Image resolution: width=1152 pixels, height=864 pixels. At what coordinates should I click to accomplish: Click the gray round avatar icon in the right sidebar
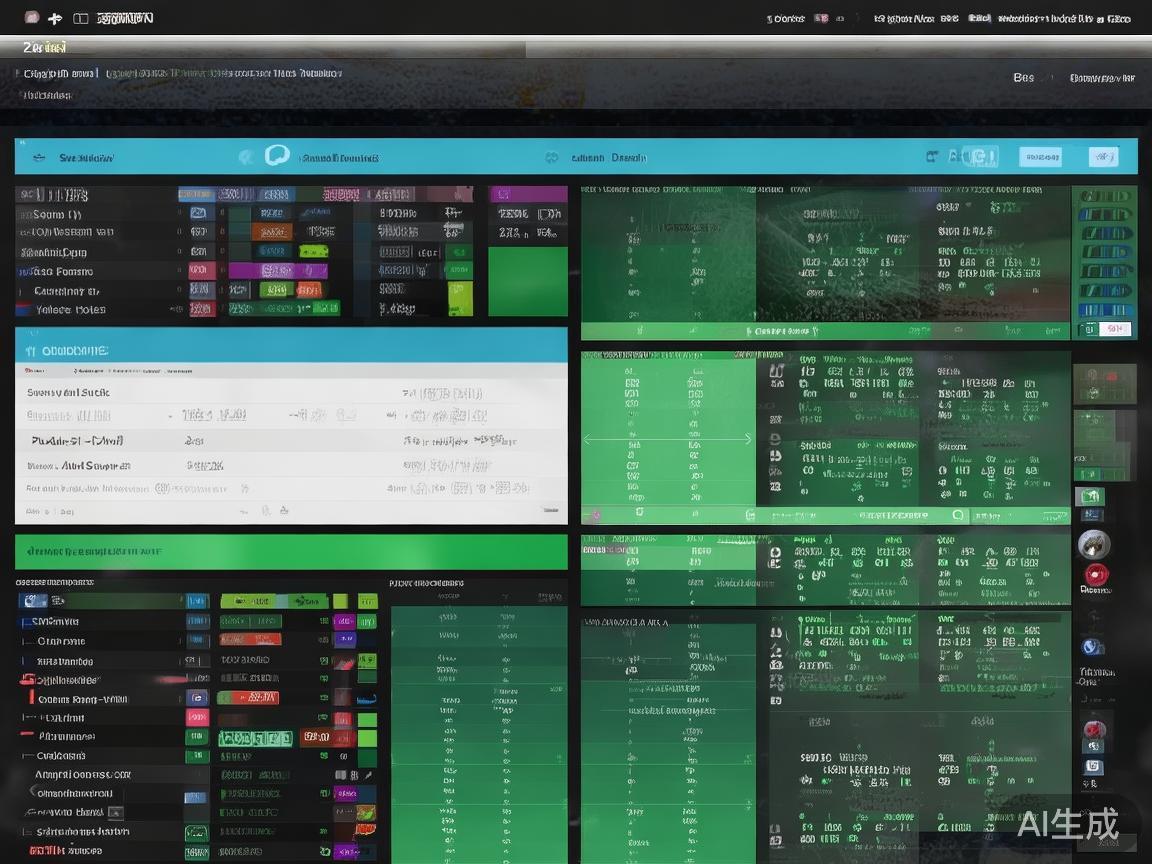pyautogui.click(x=1094, y=544)
